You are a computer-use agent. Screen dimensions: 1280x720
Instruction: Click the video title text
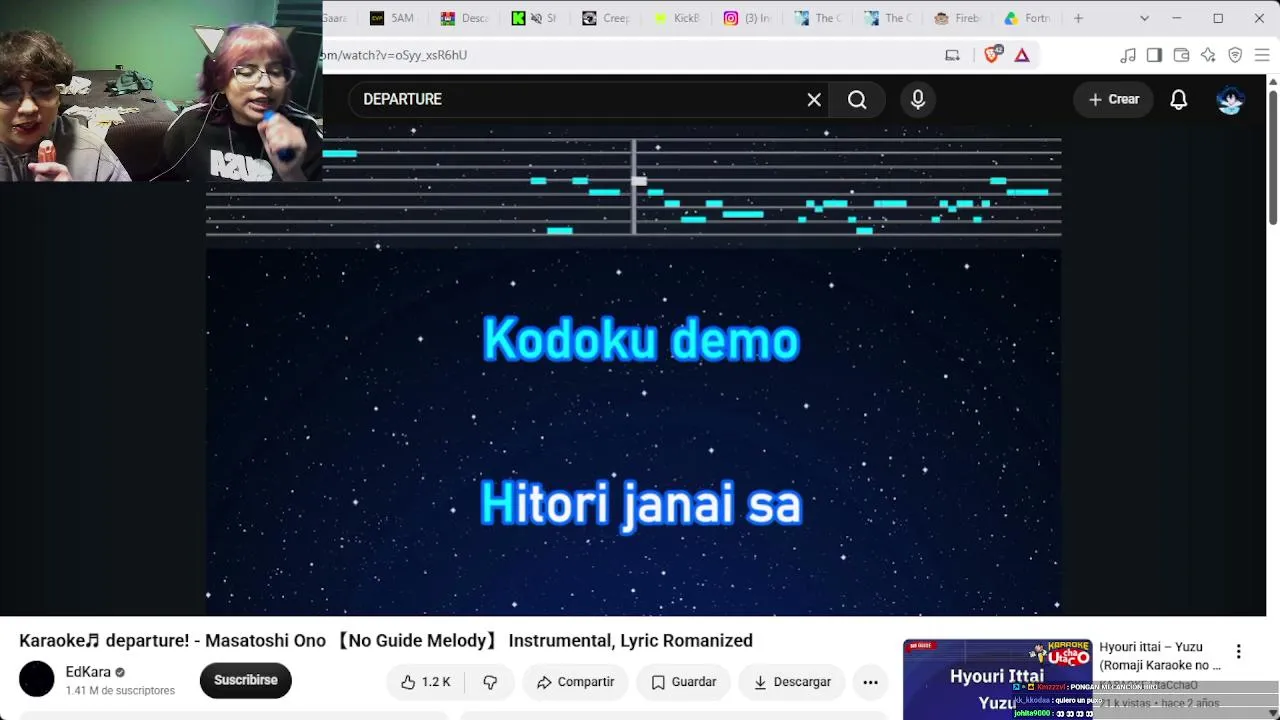pyautogui.click(x=386, y=640)
